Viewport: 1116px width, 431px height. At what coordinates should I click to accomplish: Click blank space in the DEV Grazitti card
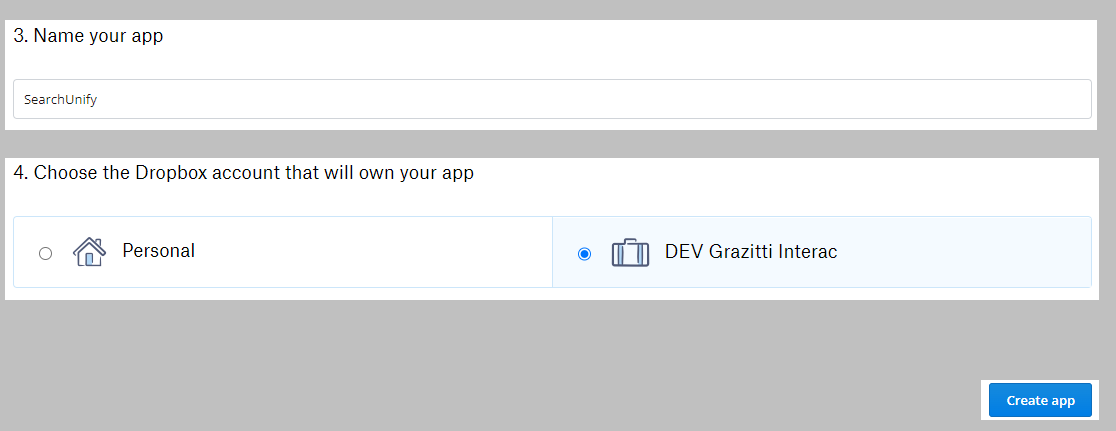[x=960, y=252]
